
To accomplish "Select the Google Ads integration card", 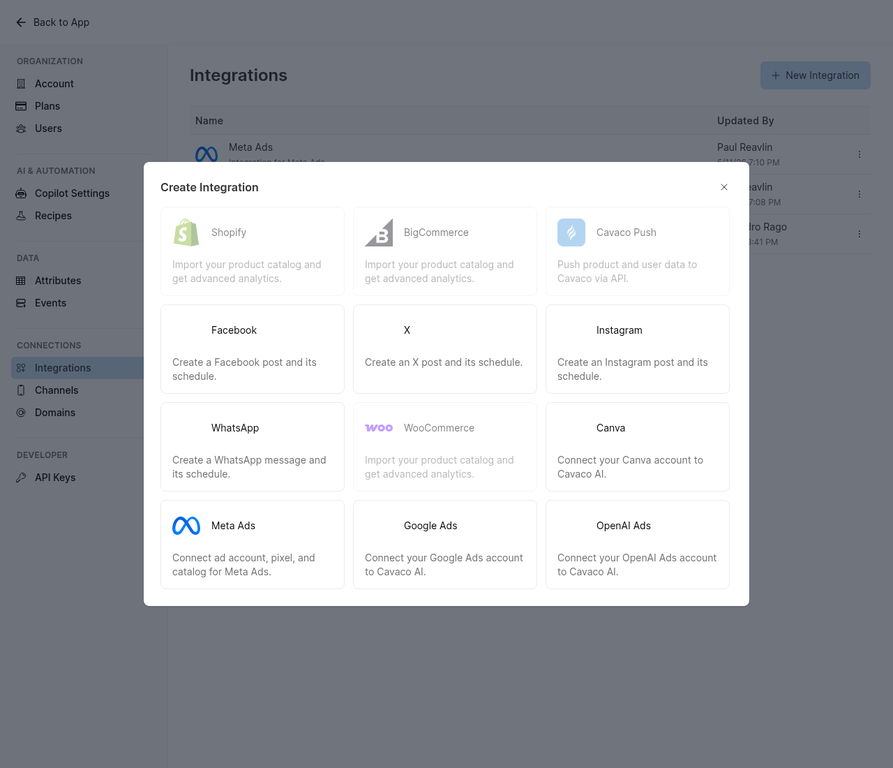I will [445, 545].
